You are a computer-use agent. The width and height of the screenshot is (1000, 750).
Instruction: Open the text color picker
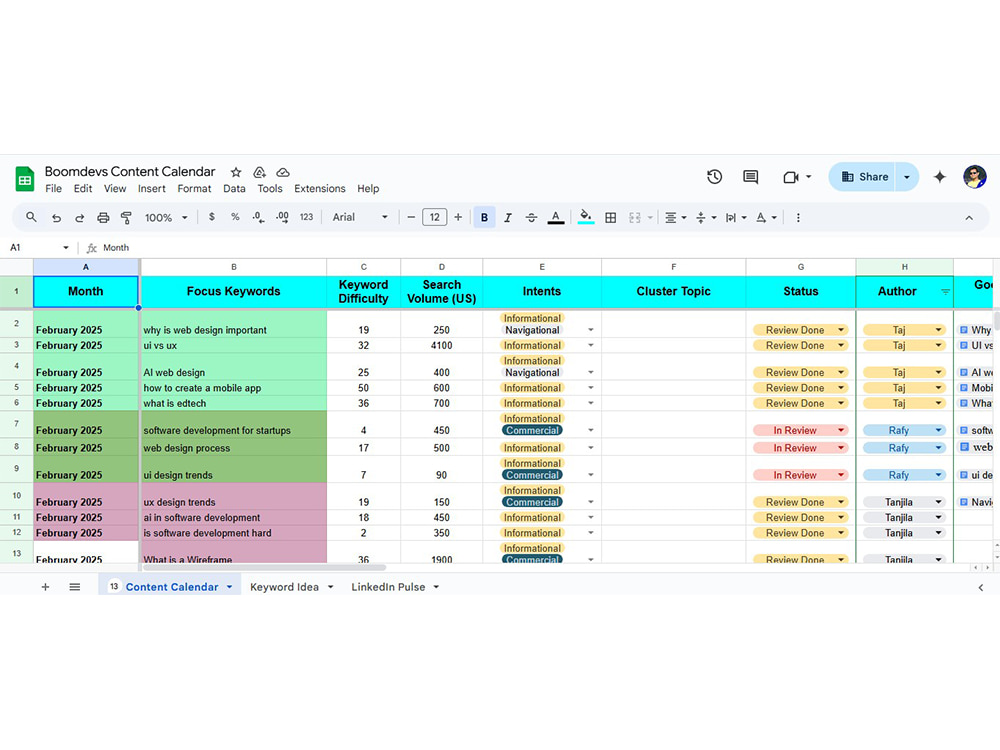click(x=556, y=218)
